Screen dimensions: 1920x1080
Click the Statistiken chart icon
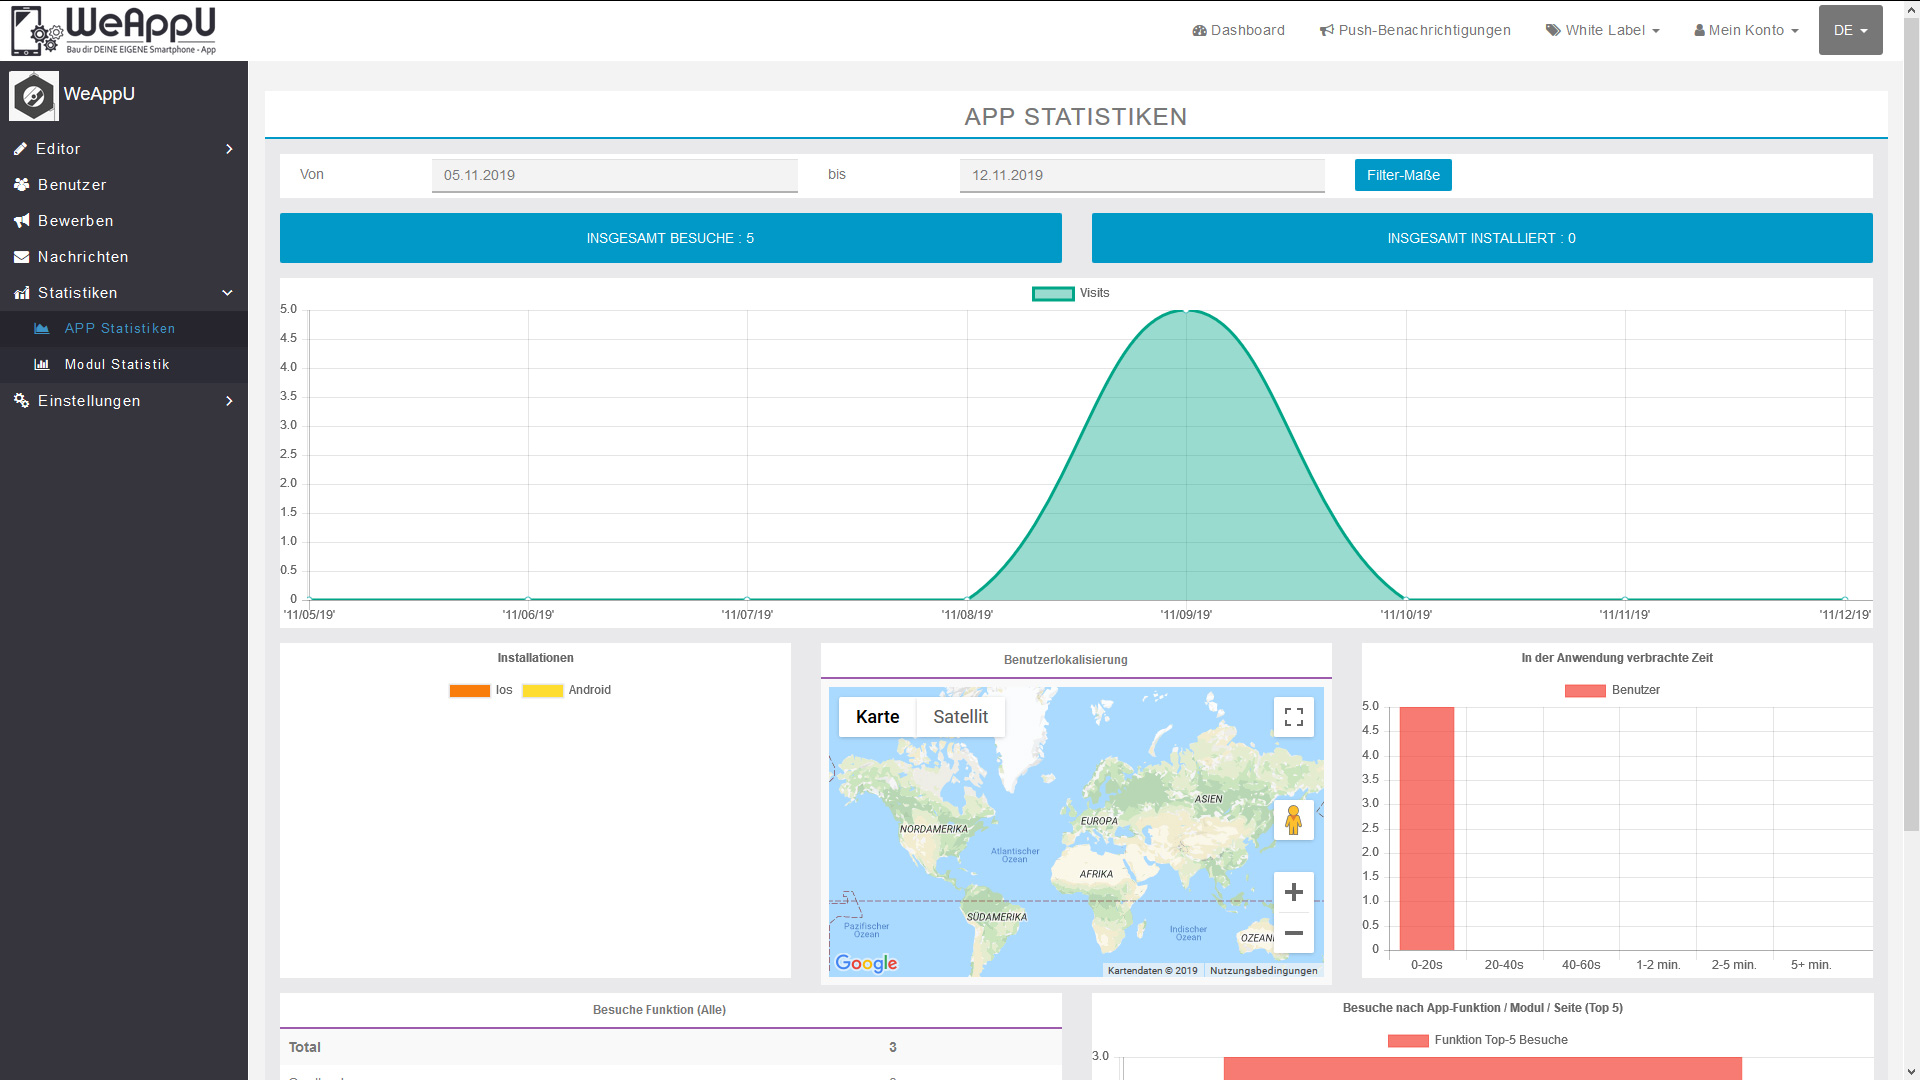tap(21, 293)
